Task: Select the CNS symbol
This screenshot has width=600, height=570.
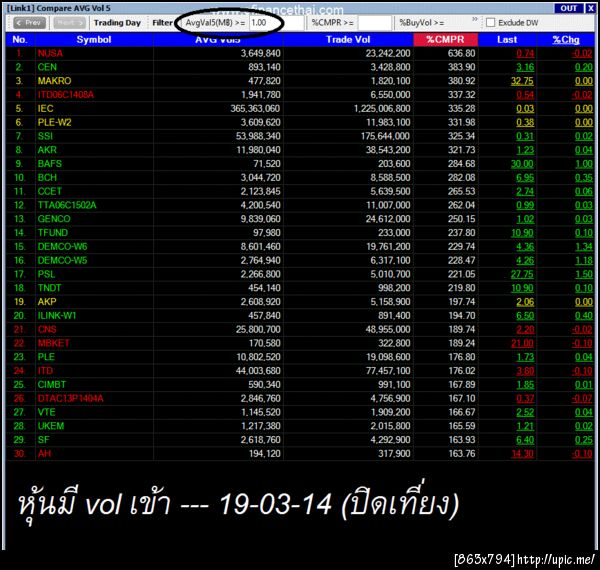Action: pyautogui.click(x=47, y=329)
